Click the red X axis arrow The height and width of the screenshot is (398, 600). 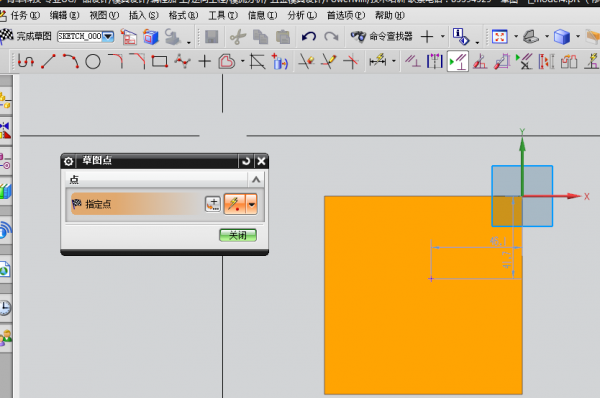(x=552, y=196)
